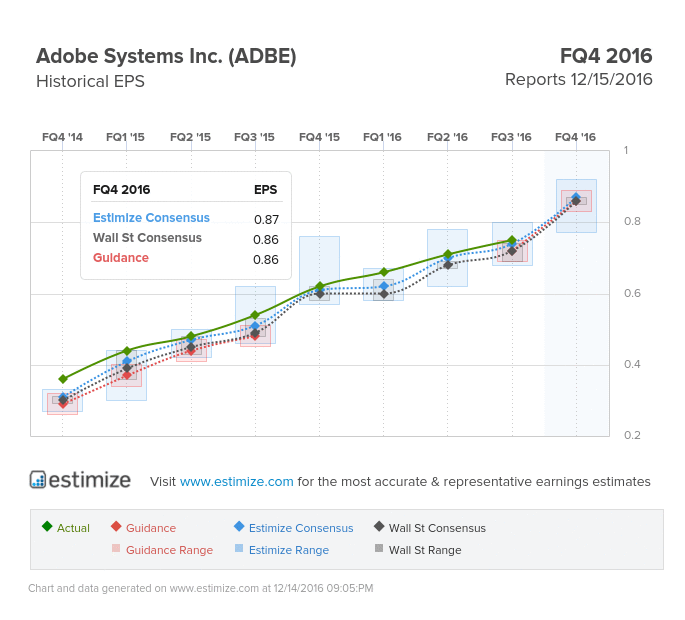Toggle the Wall St Consensus legend label
The image size is (685, 620).
437,528
